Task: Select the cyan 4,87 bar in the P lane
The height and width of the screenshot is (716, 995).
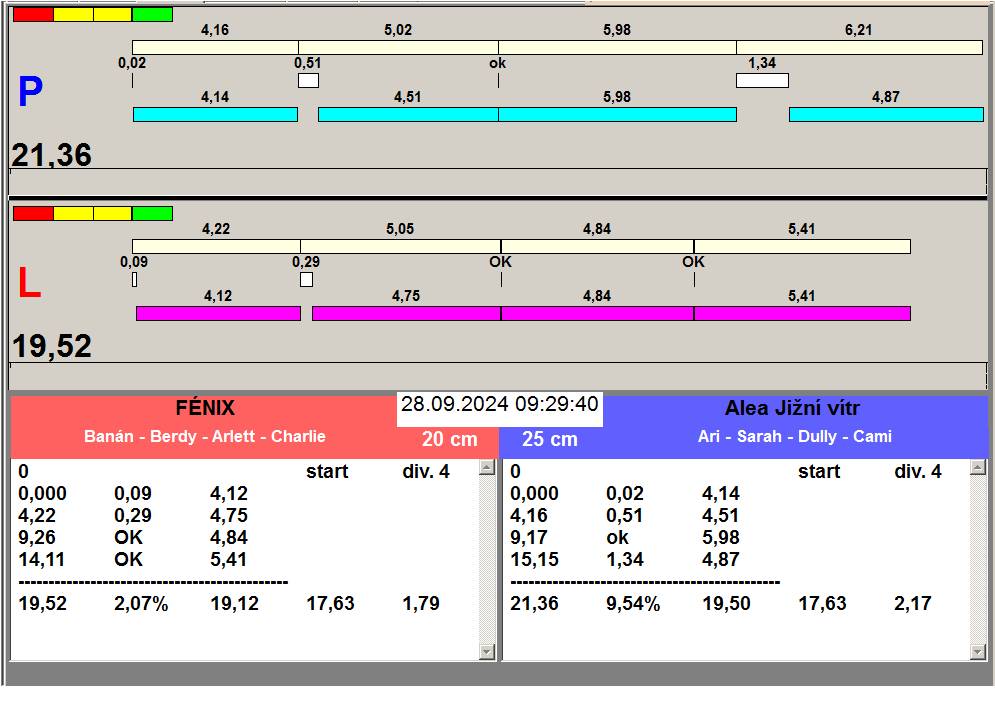Action: [x=886, y=115]
